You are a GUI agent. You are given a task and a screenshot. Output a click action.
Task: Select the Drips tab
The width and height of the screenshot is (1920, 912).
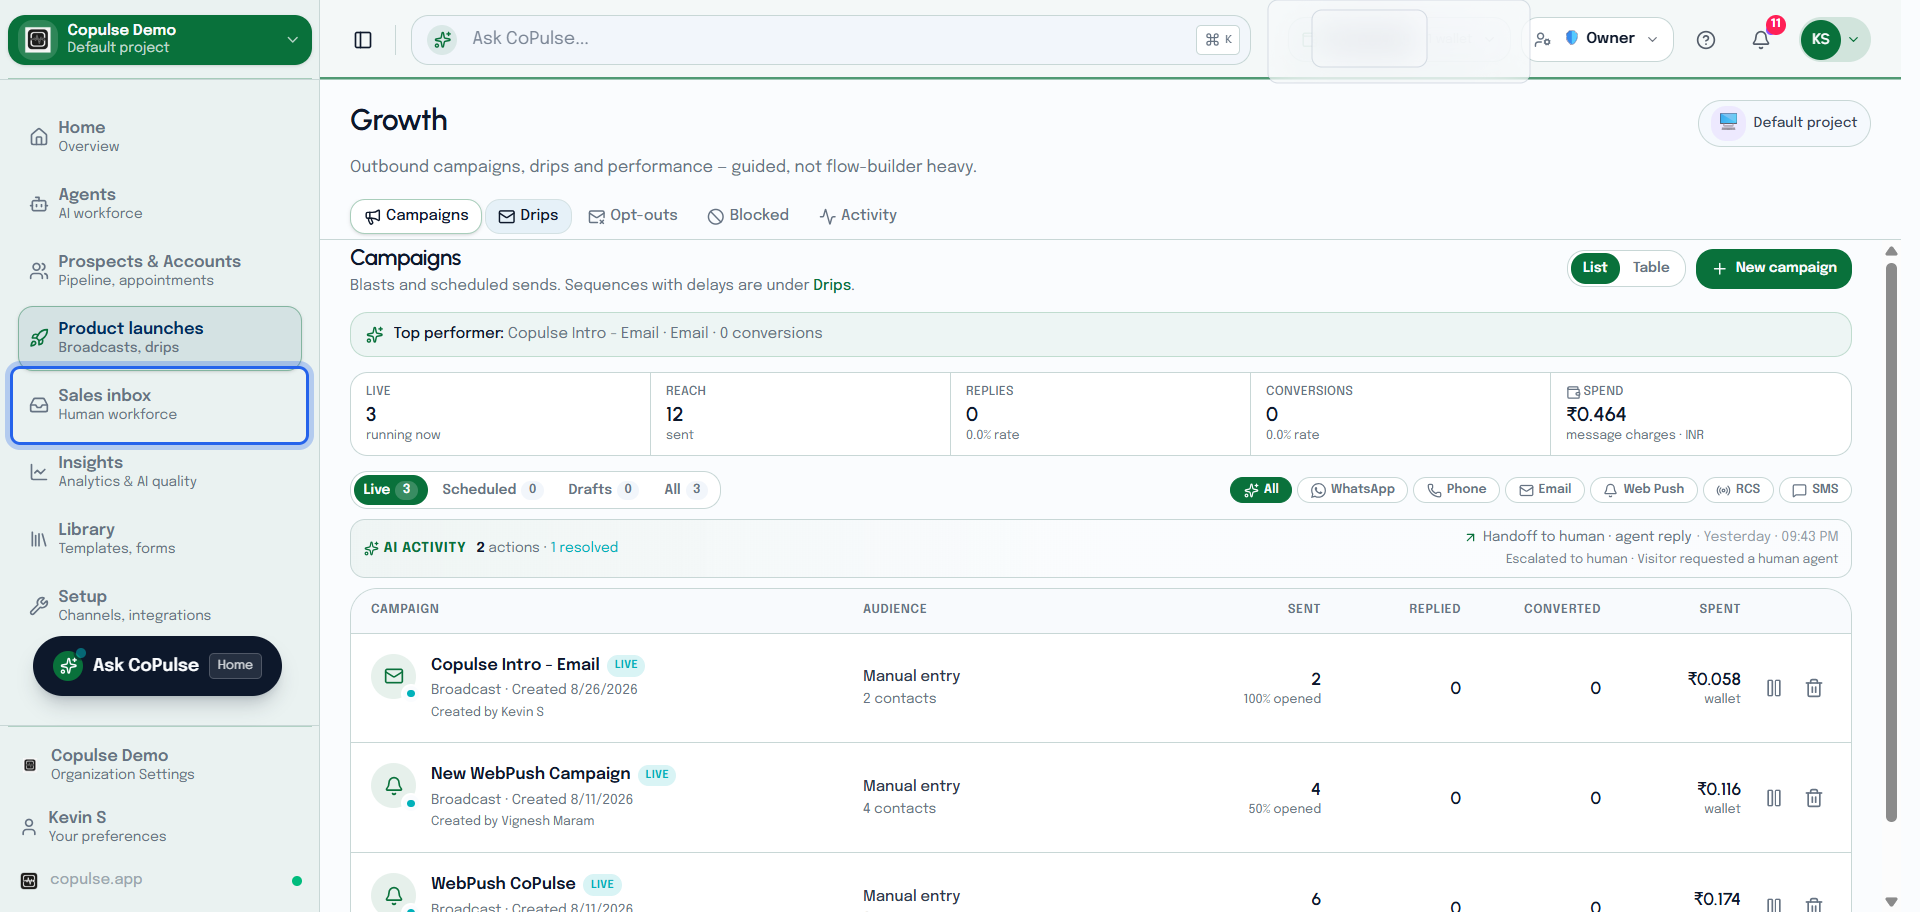pyautogui.click(x=528, y=216)
